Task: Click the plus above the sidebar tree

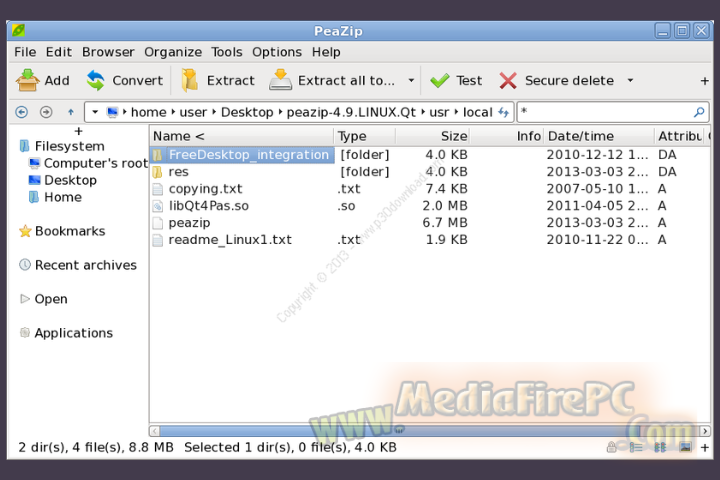Action: tap(79, 131)
